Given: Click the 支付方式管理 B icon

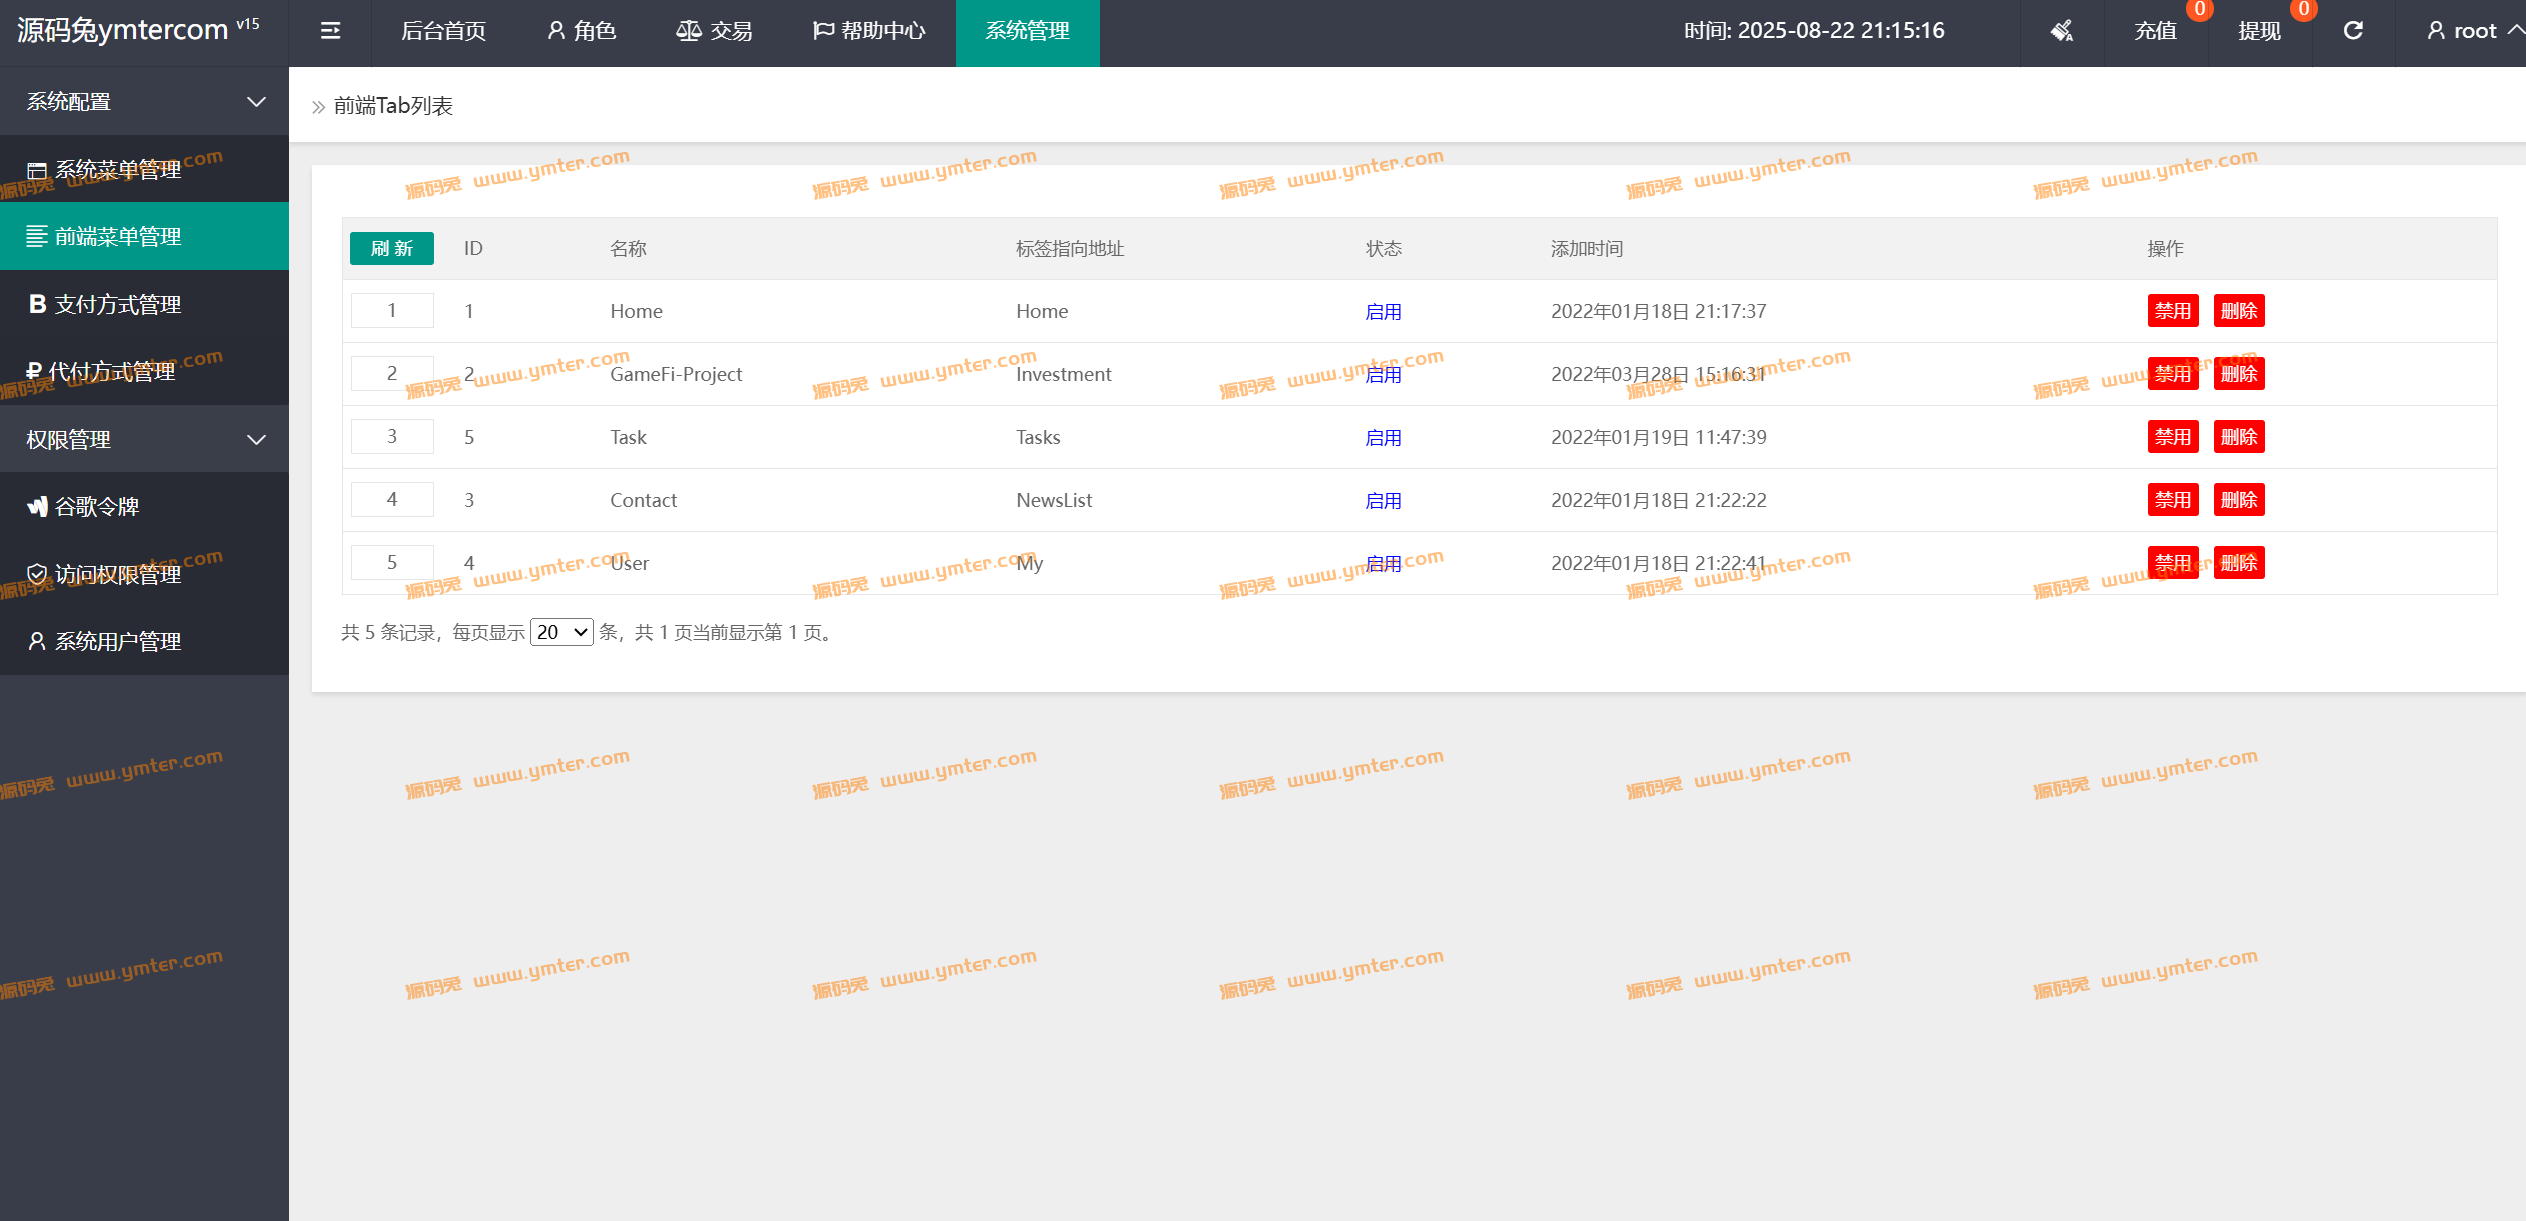Looking at the screenshot, I should click(x=38, y=304).
